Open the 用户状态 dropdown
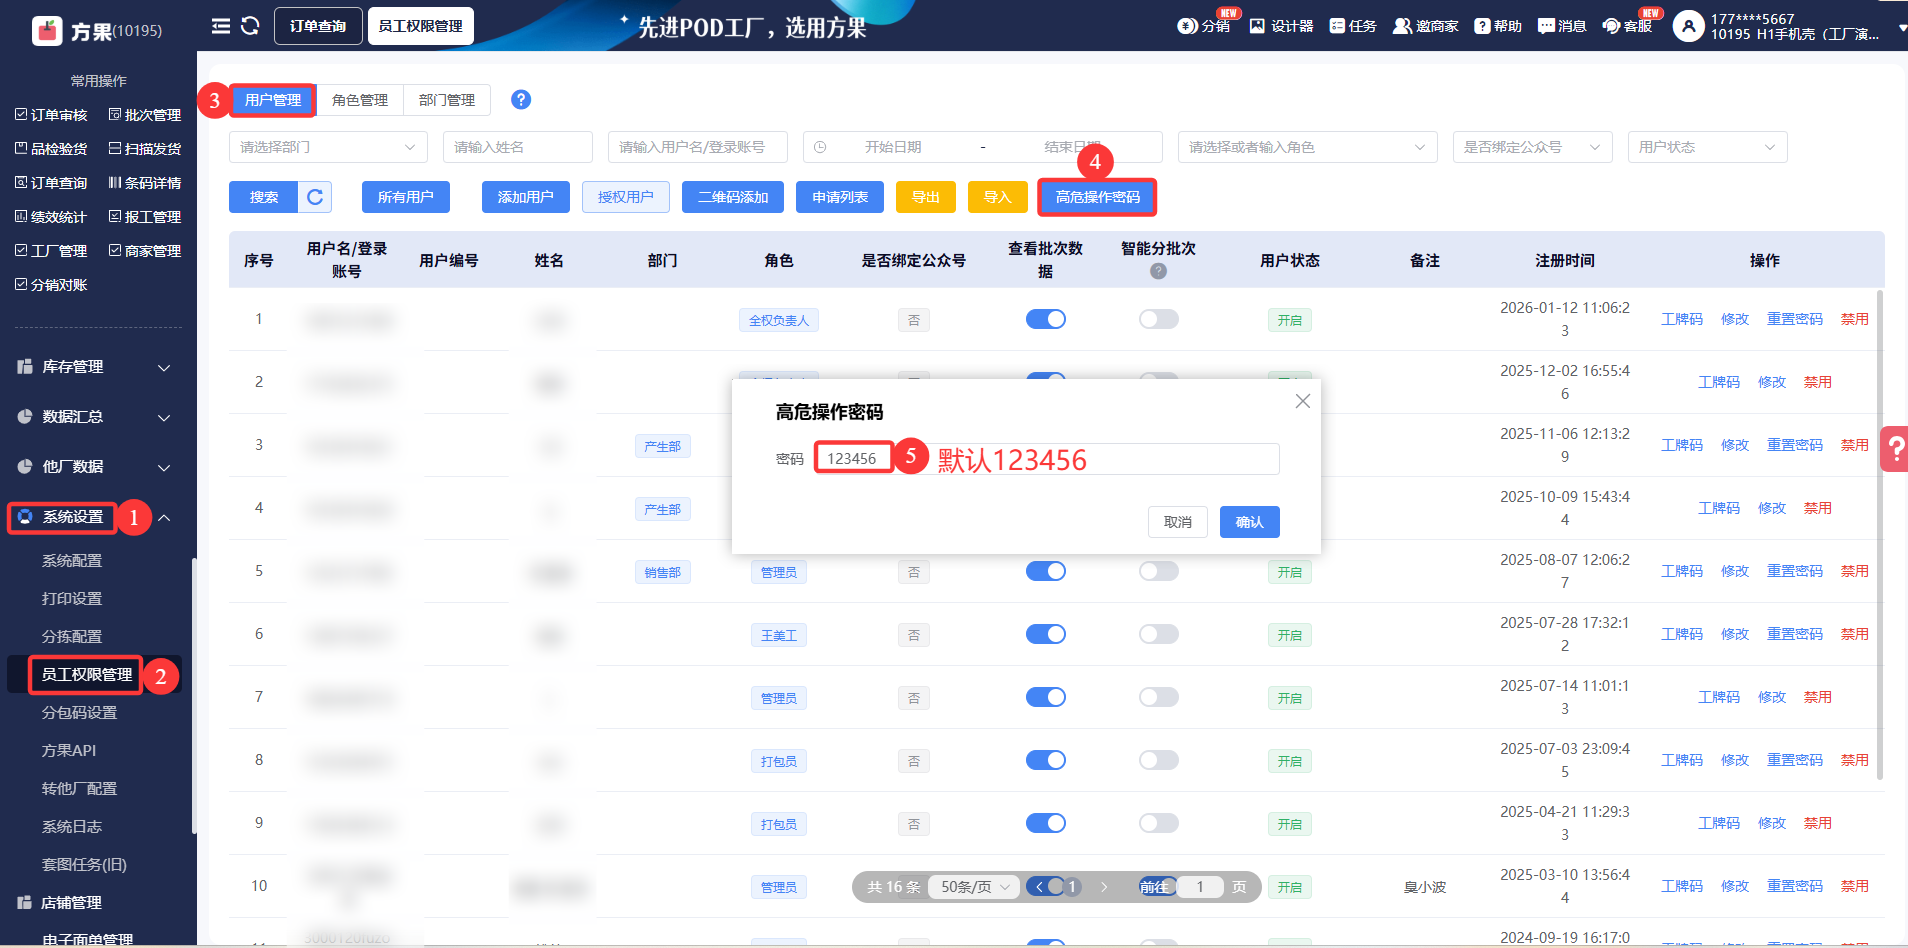 tap(1708, 147)
